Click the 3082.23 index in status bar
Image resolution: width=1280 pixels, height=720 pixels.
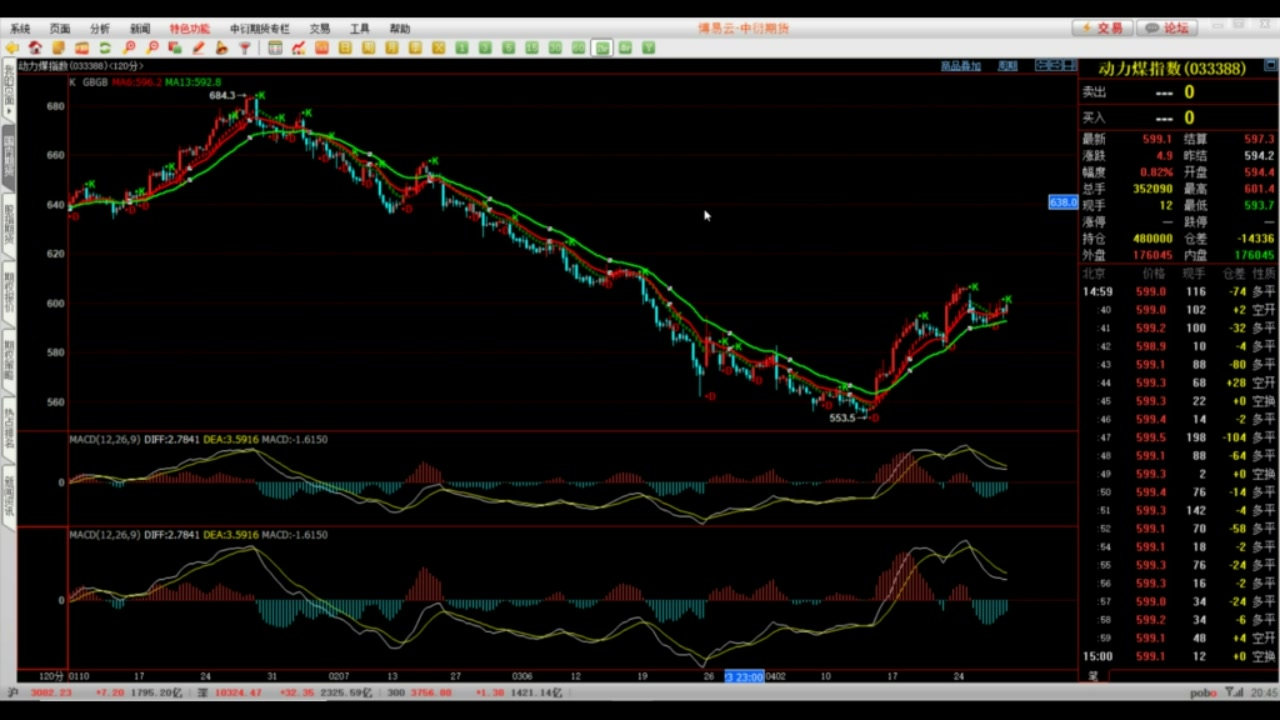pos(51,693)
